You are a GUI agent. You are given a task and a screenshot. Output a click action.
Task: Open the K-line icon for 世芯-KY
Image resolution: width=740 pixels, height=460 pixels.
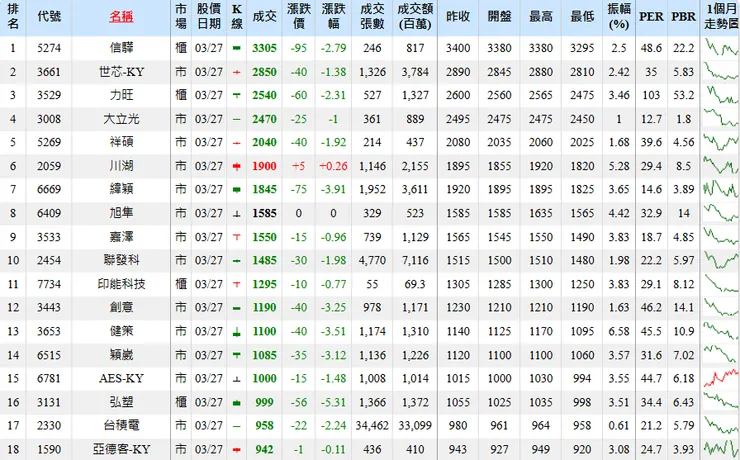pos(237,72)
